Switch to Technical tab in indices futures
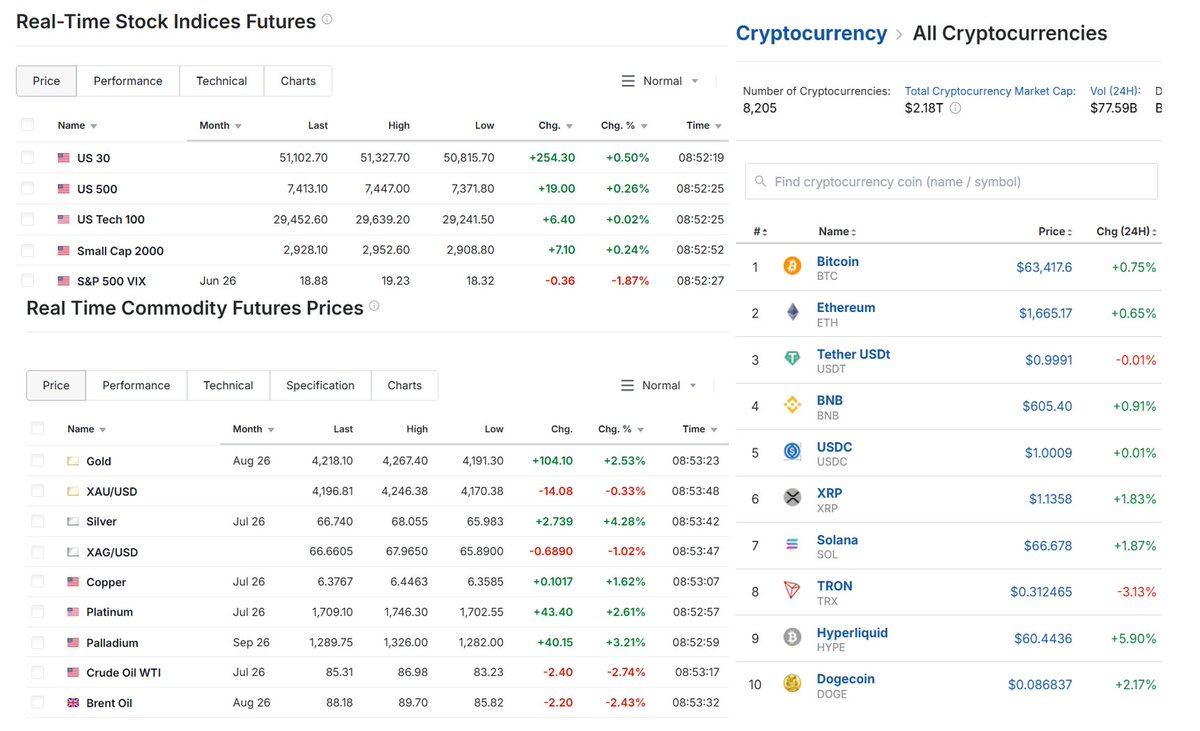The image size is (1200, 731). (222, 81)
